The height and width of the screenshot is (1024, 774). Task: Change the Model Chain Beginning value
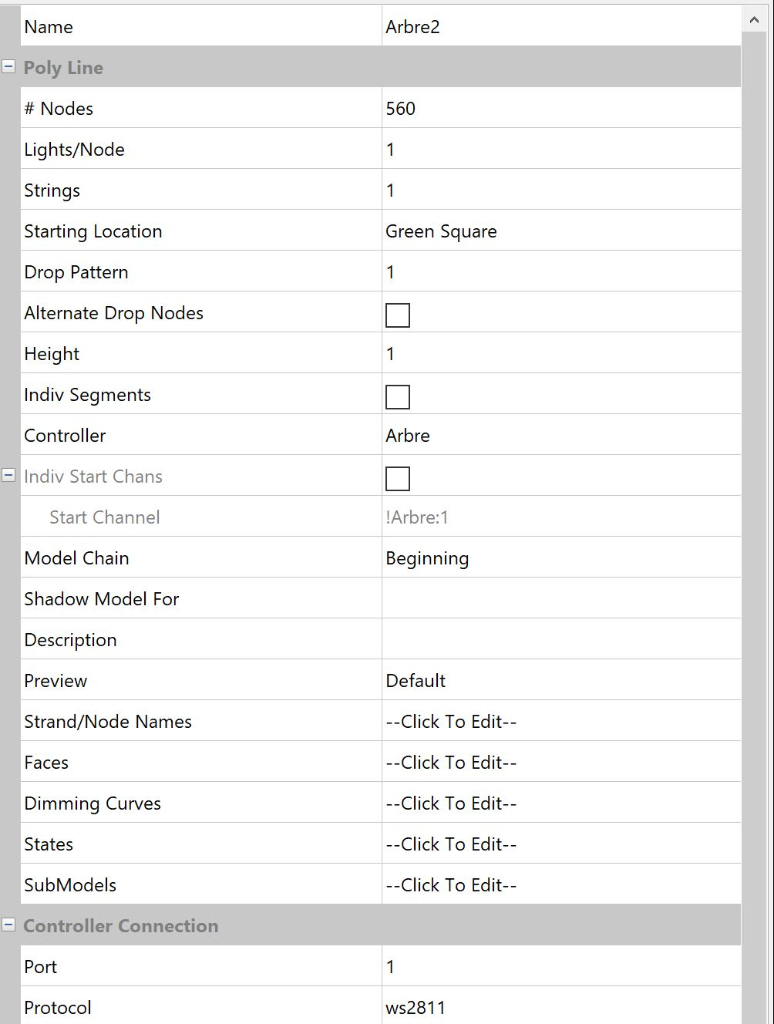coord(560,558)
